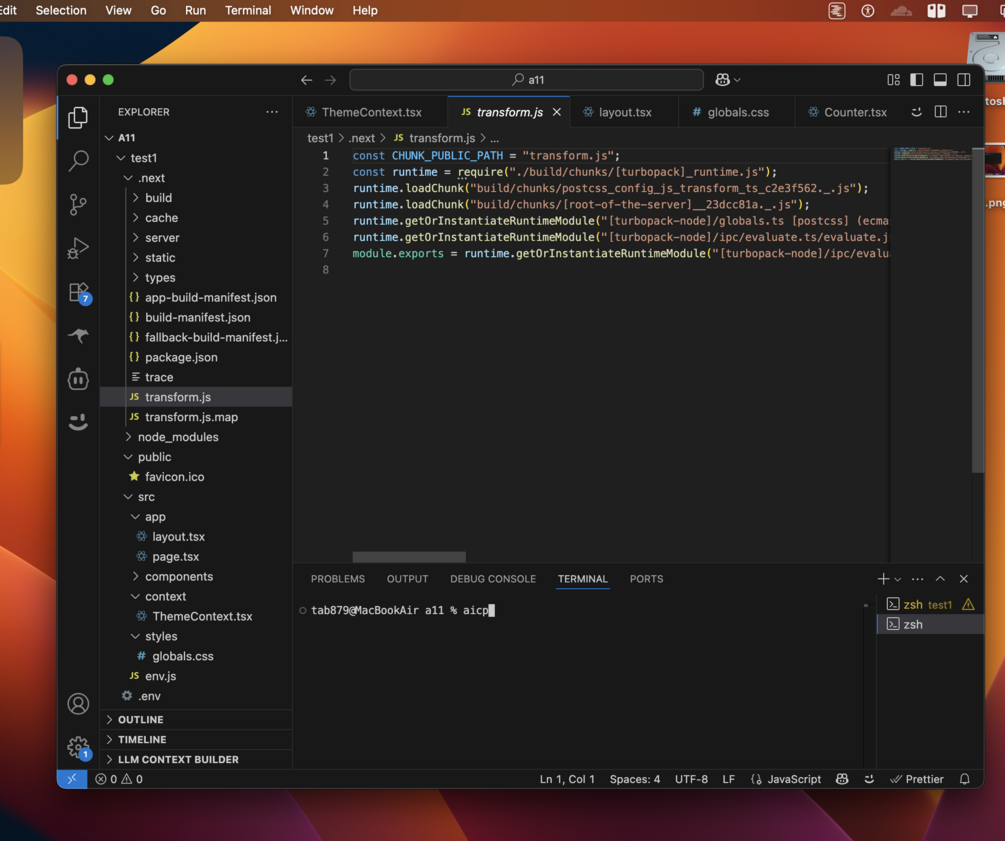
Task: Click the code minimap preview
Action: tap(931, 154)
